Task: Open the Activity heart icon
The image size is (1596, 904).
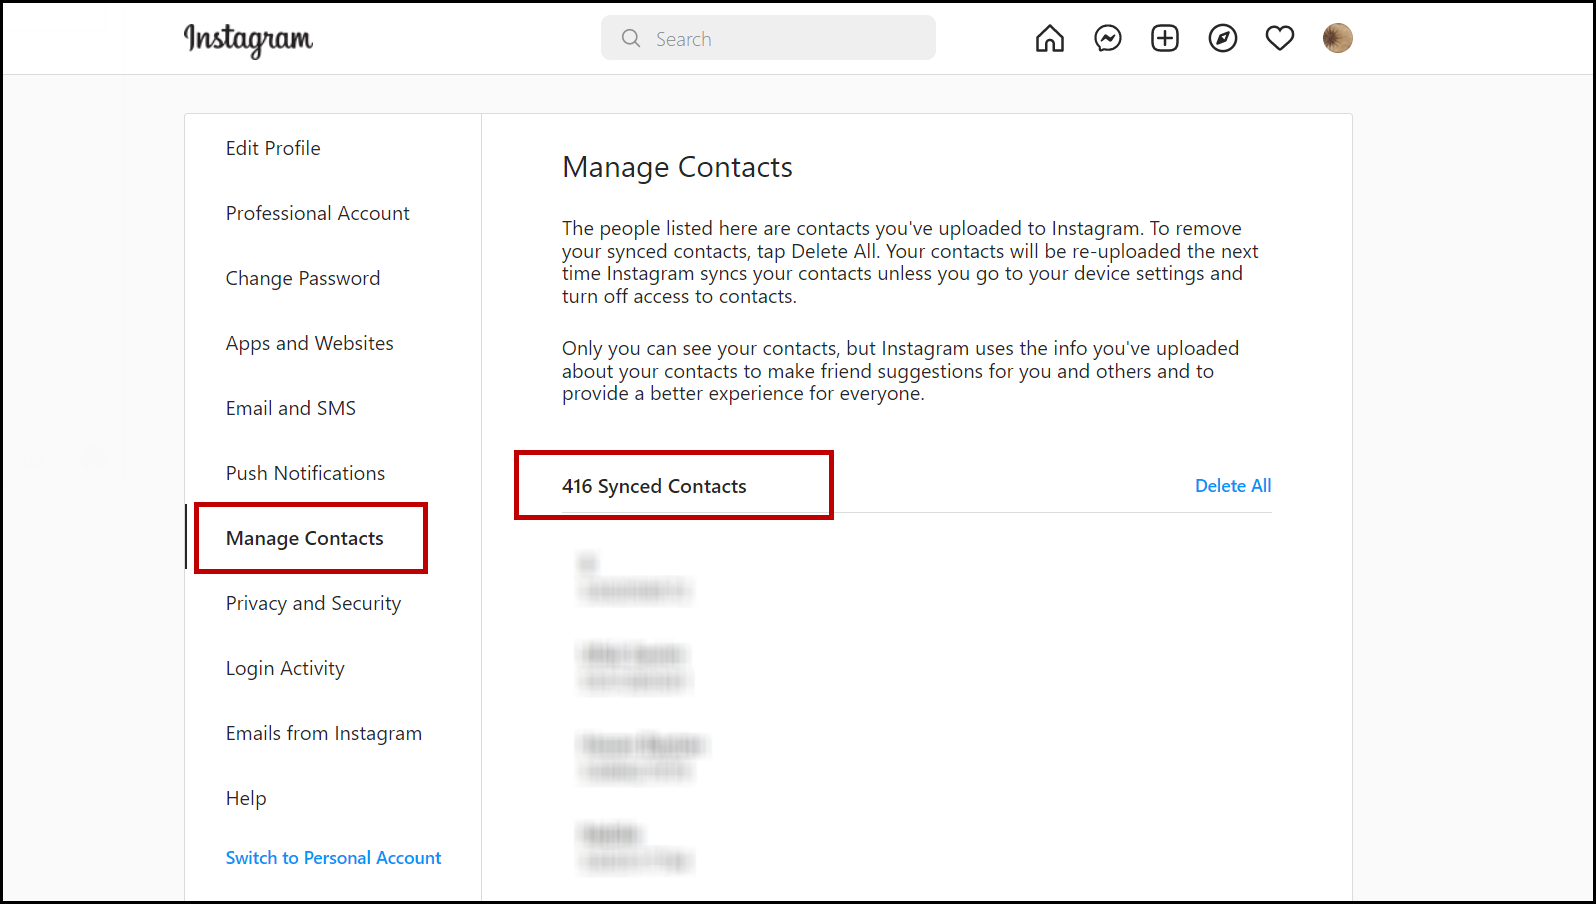Action: [1280, 39]
